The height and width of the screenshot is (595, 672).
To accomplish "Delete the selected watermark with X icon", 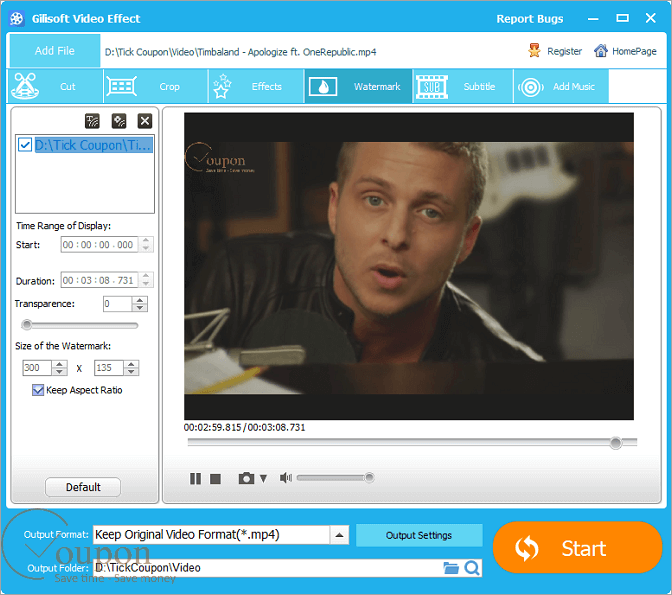I will (x=145, y=121).
